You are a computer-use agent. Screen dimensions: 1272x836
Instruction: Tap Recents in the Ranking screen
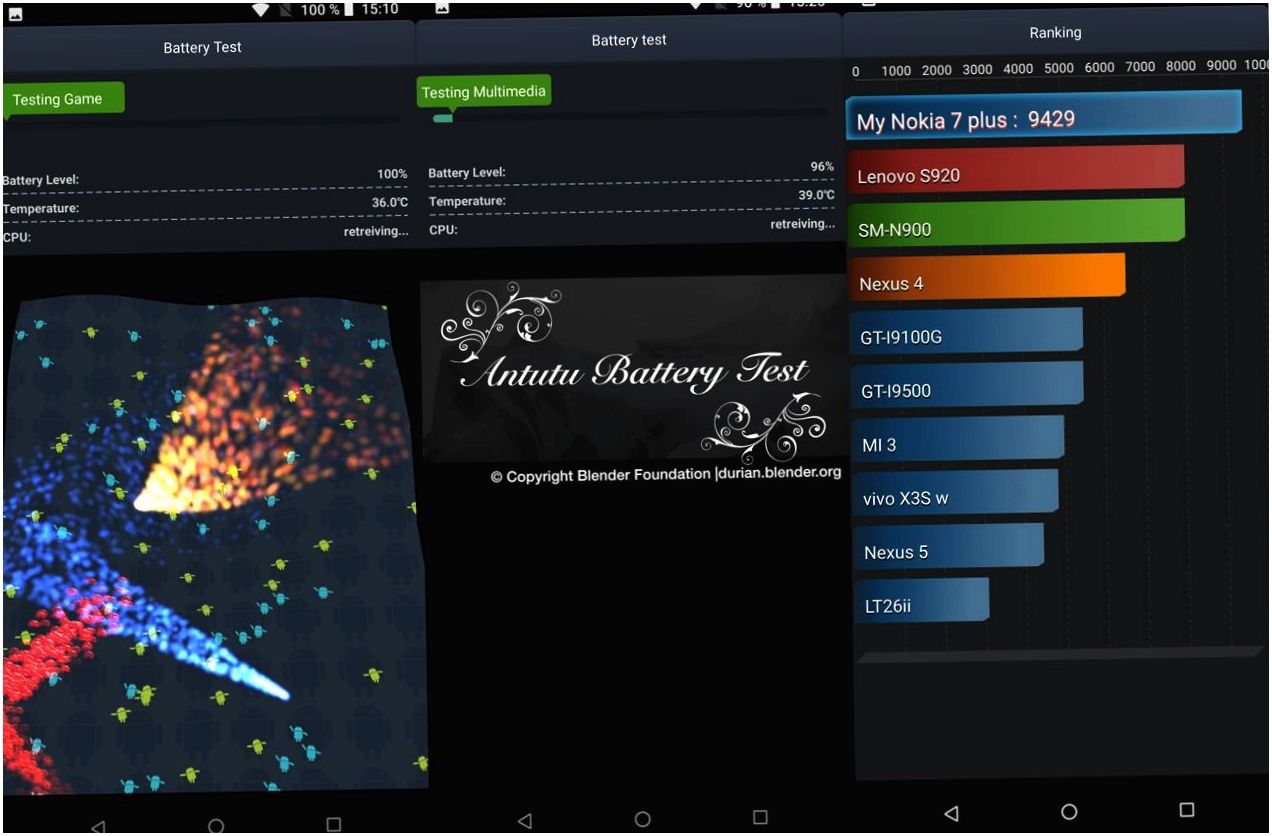point(1187,809)
